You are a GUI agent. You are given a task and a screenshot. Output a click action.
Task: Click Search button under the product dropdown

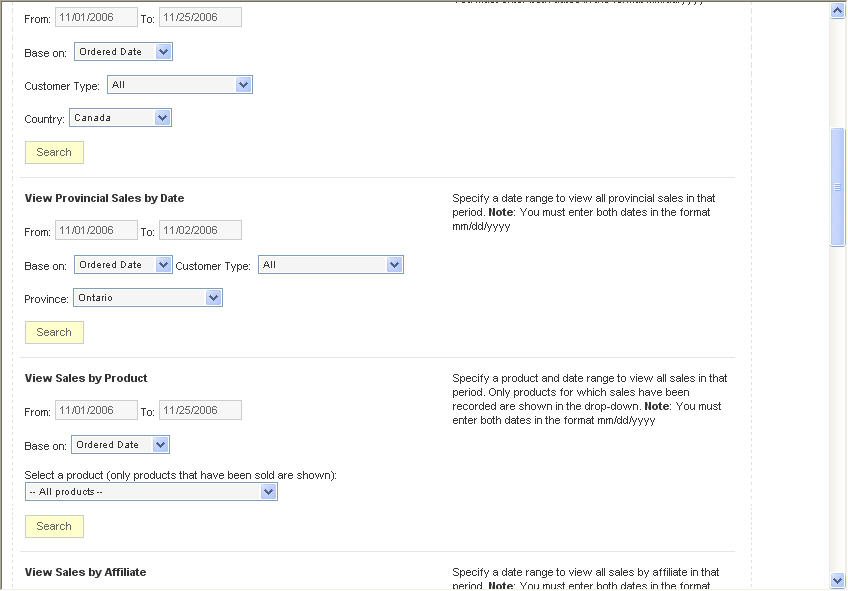point(54,526)
